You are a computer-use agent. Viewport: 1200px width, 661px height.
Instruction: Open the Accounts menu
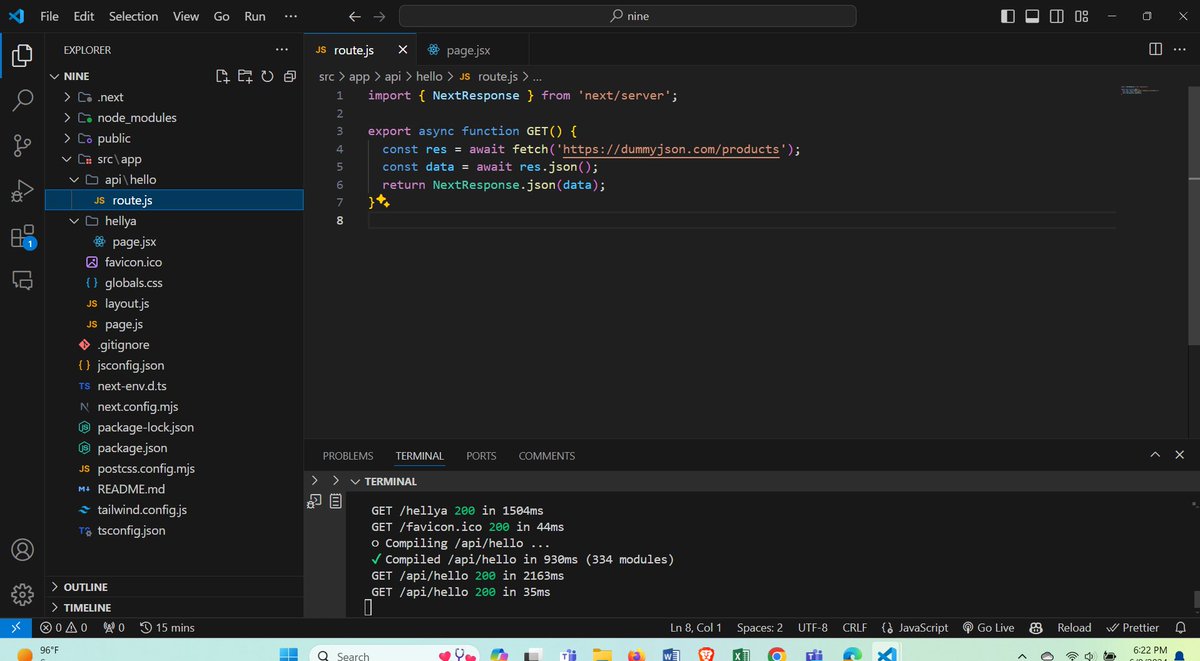22,550
